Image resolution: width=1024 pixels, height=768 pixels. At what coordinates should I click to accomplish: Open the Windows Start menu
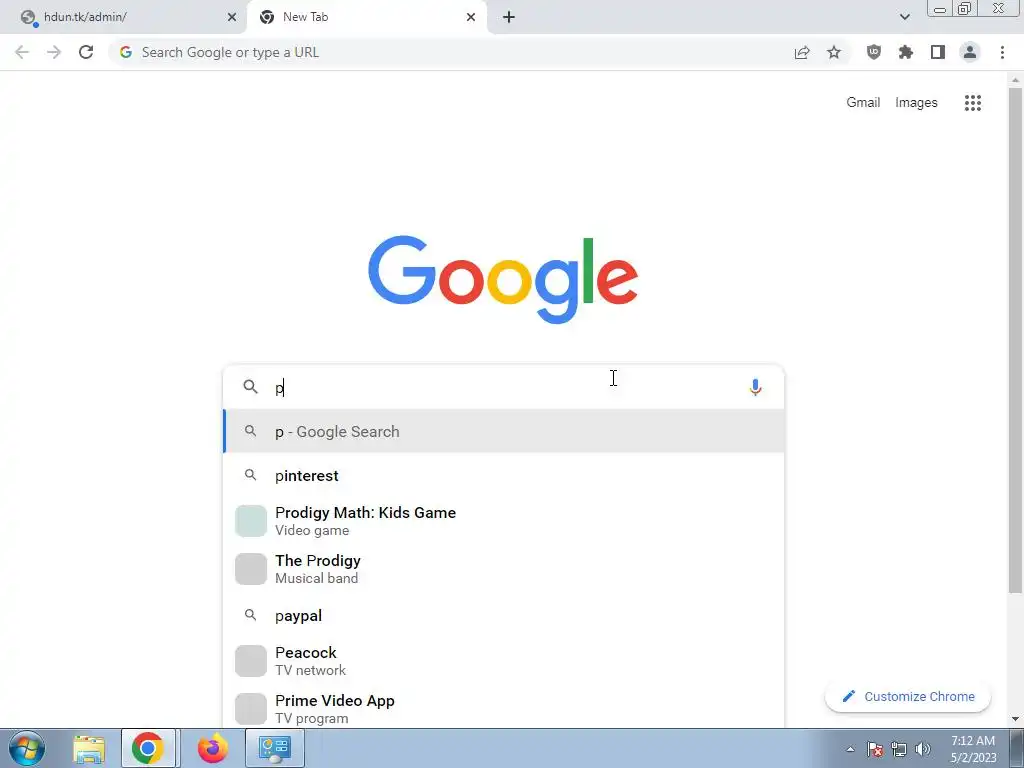coord(27,748)
